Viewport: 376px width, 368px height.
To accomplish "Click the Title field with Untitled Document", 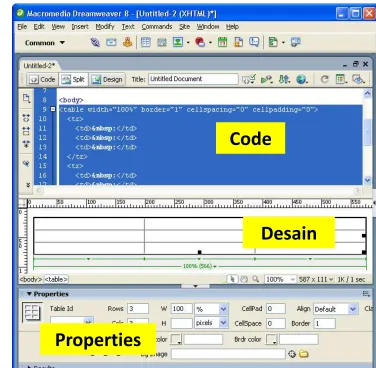I will click(x=193, y=79).
